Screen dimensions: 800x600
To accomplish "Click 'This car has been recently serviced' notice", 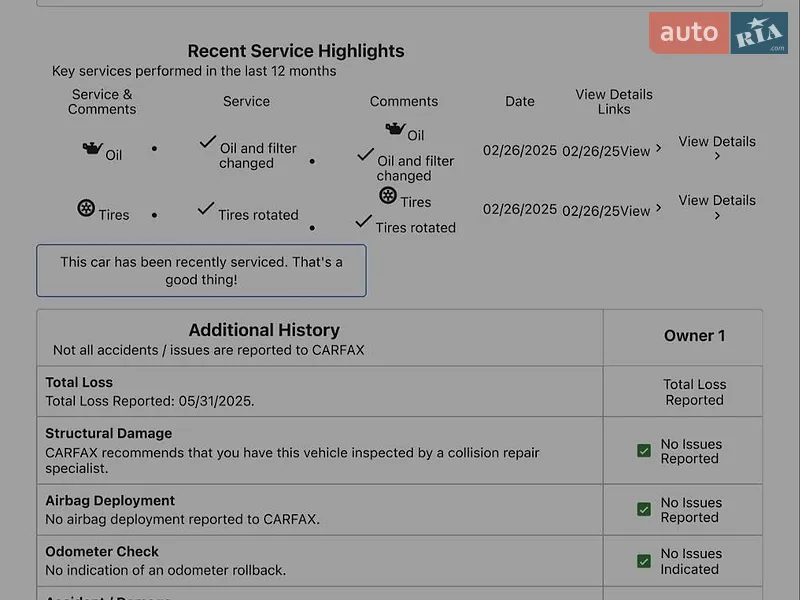I will (202, 270).
